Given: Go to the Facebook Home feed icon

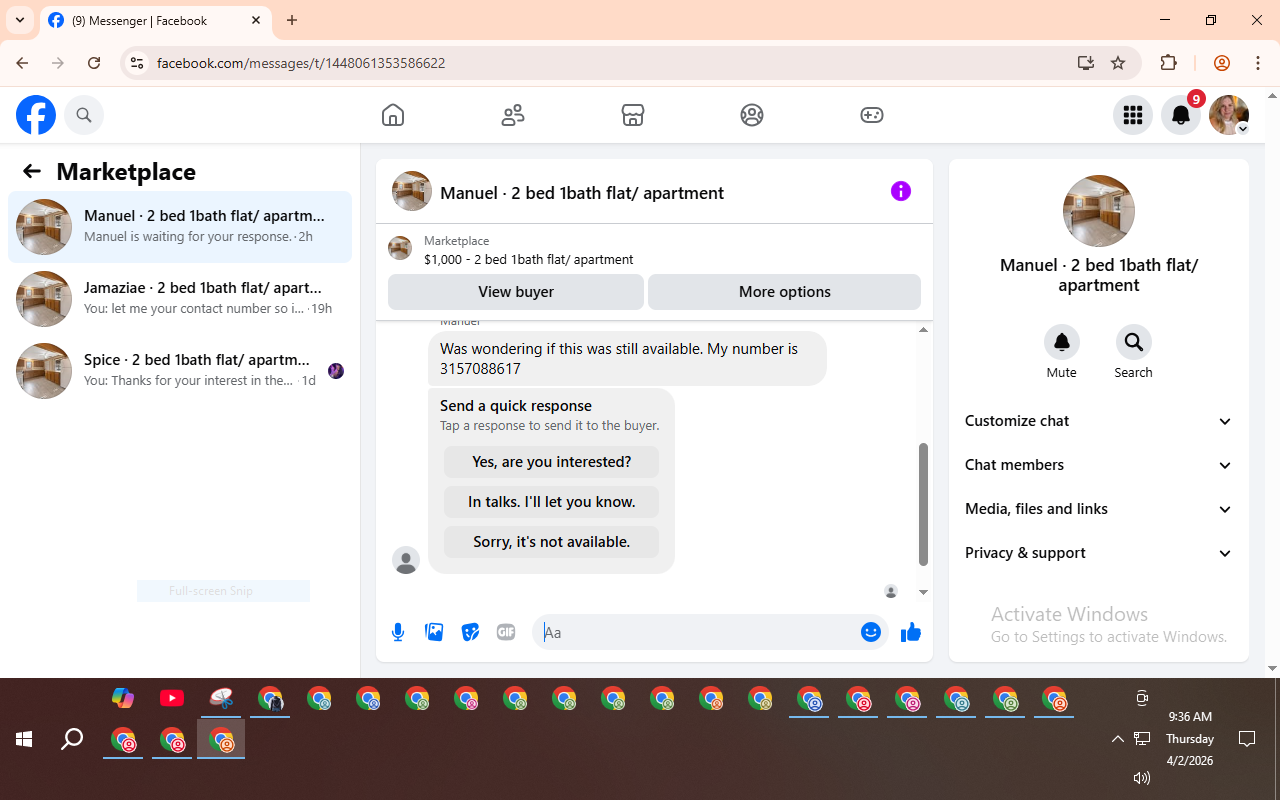Looking at the screenshot, I should pyautogui.click(x=393, y=115).
